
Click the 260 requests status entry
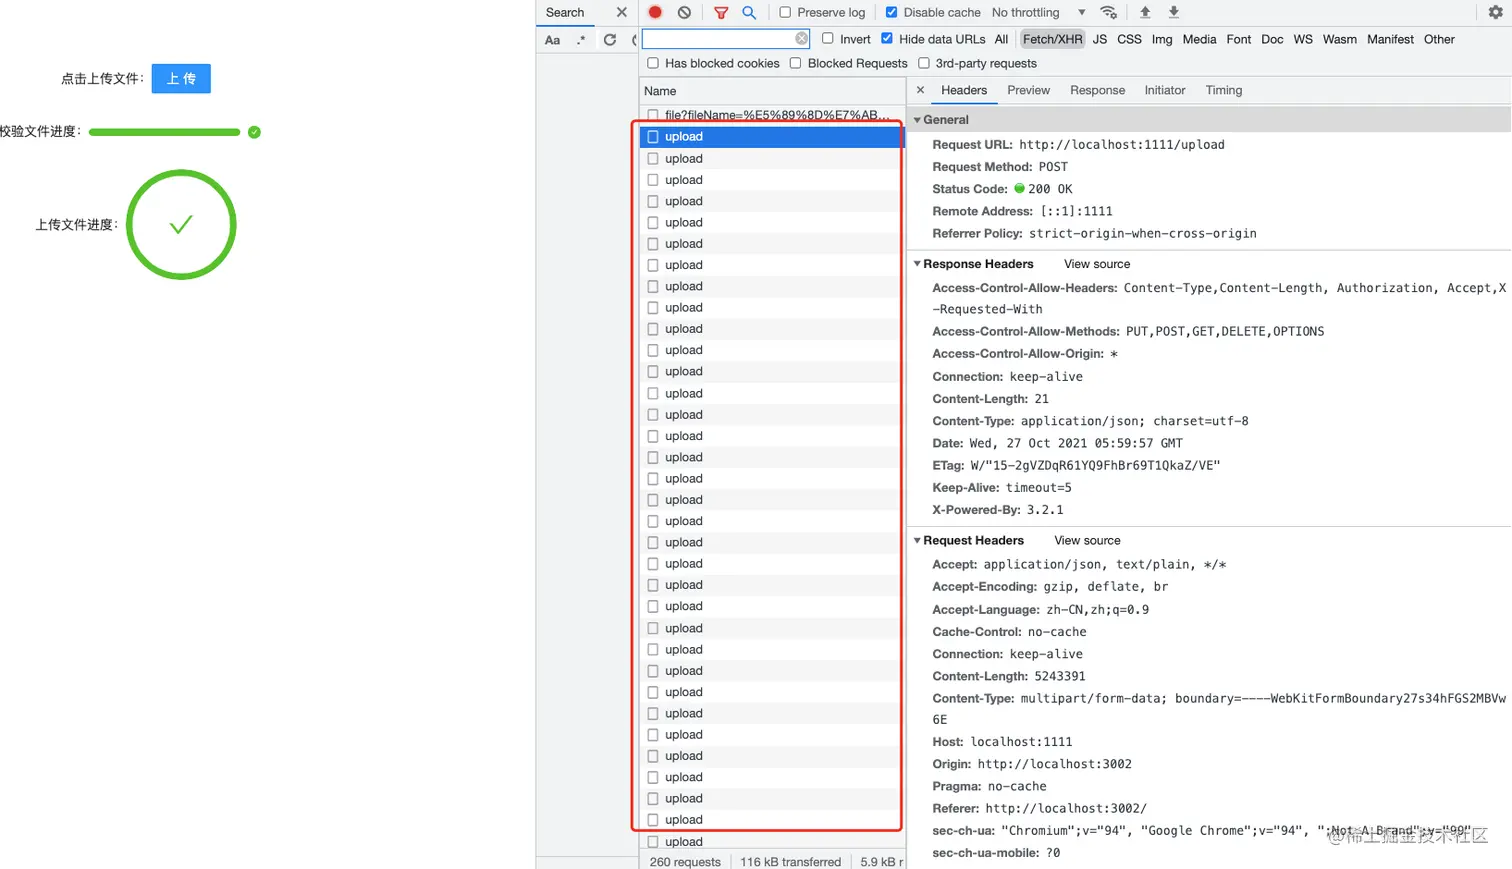[685, 862]
